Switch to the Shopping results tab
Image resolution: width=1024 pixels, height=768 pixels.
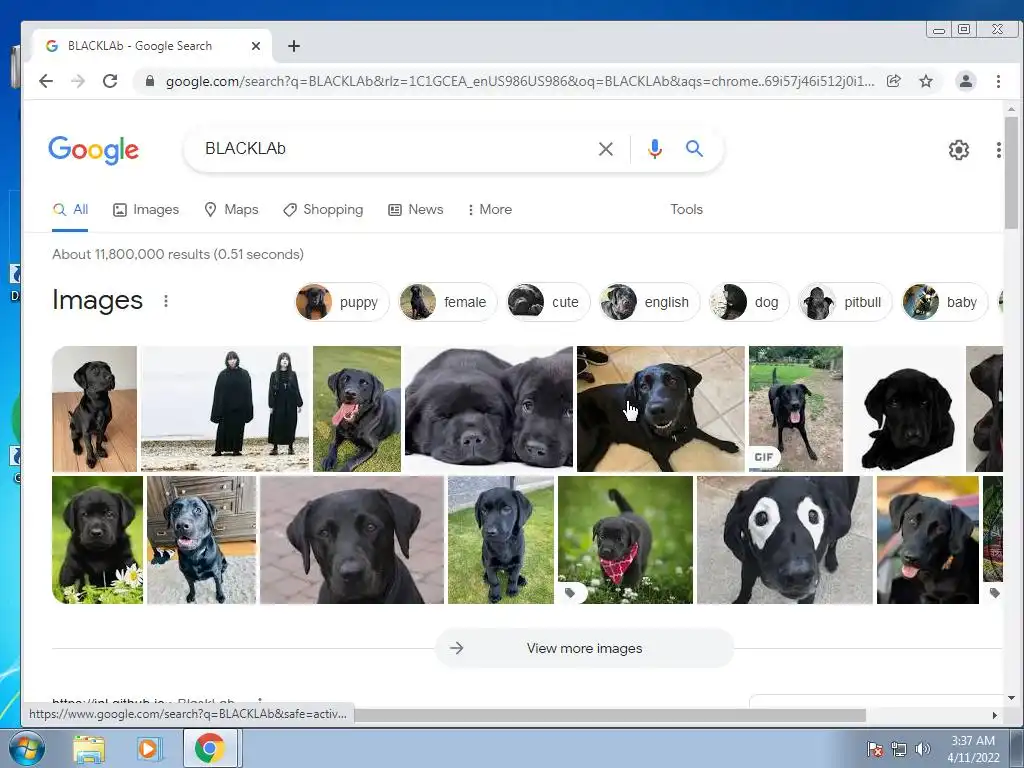point(323,210)
